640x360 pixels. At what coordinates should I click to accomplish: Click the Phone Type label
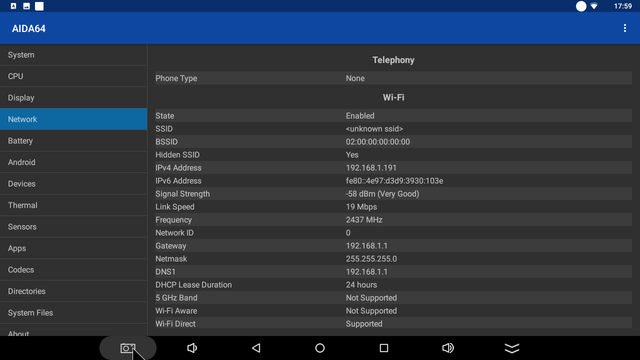(176, 78)
